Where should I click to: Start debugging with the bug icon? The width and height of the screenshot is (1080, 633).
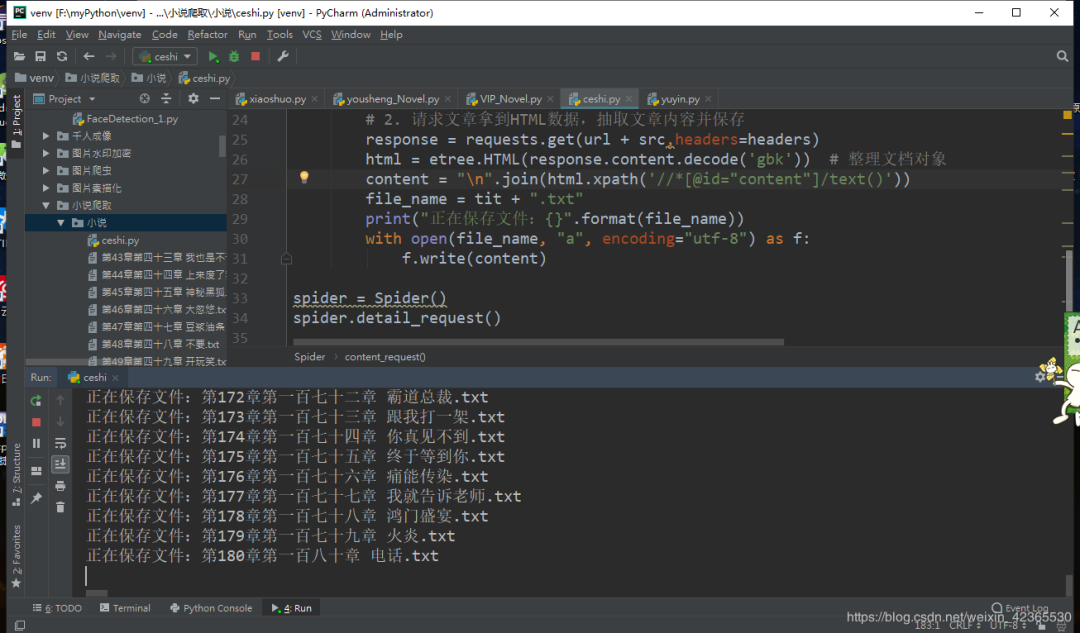pos(234,56)
